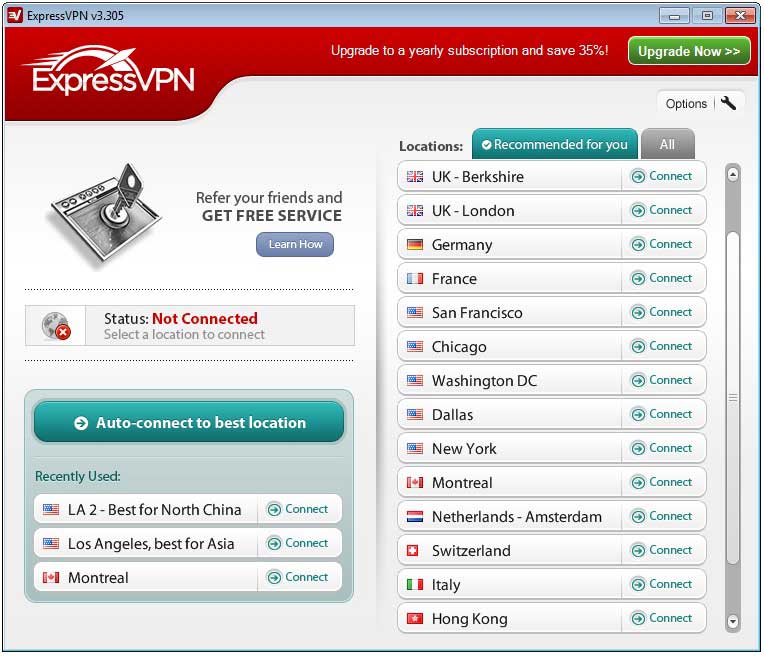Viewport: 764px width, 657px height.
Task: Click the Not Connected status globe icon
Action: (x=55, y=326)
